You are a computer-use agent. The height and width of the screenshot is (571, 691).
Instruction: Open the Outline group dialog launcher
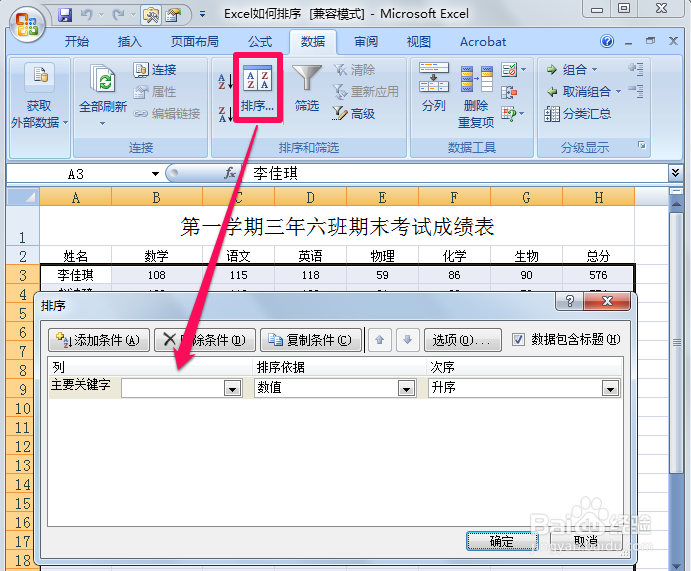click(x=642, y=145)
